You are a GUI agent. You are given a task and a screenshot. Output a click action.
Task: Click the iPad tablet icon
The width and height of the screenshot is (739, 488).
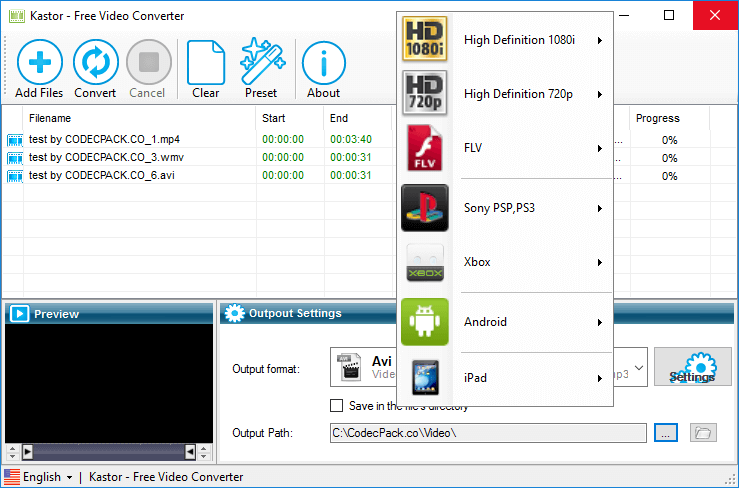click(x=426, y=377)
